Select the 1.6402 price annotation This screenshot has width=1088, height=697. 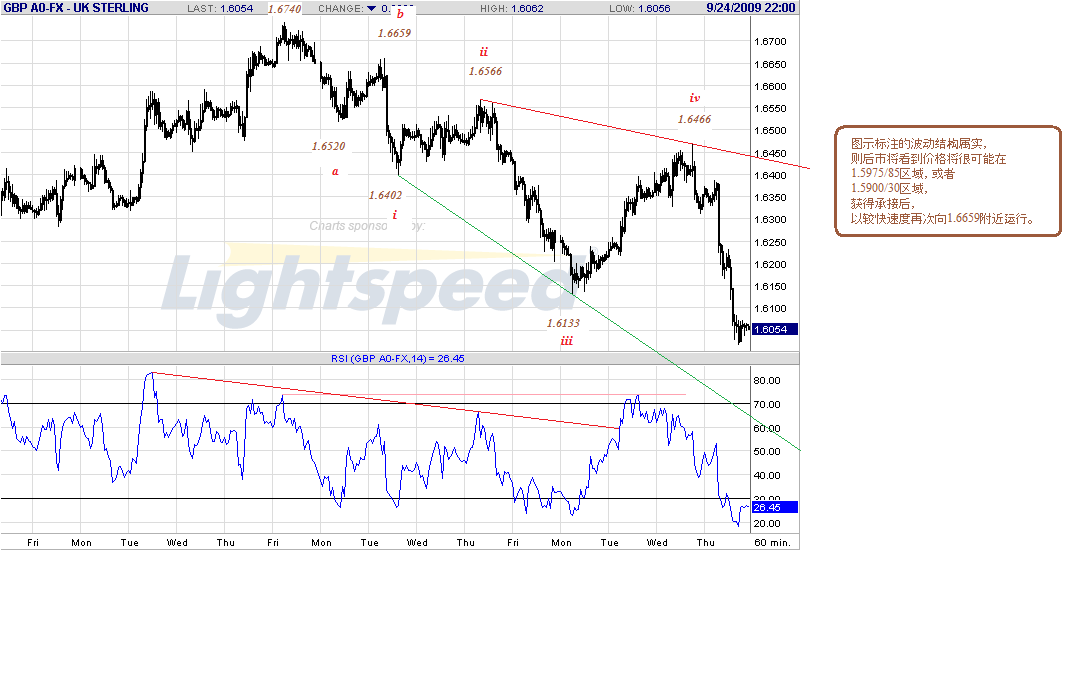tap(385, 195)
